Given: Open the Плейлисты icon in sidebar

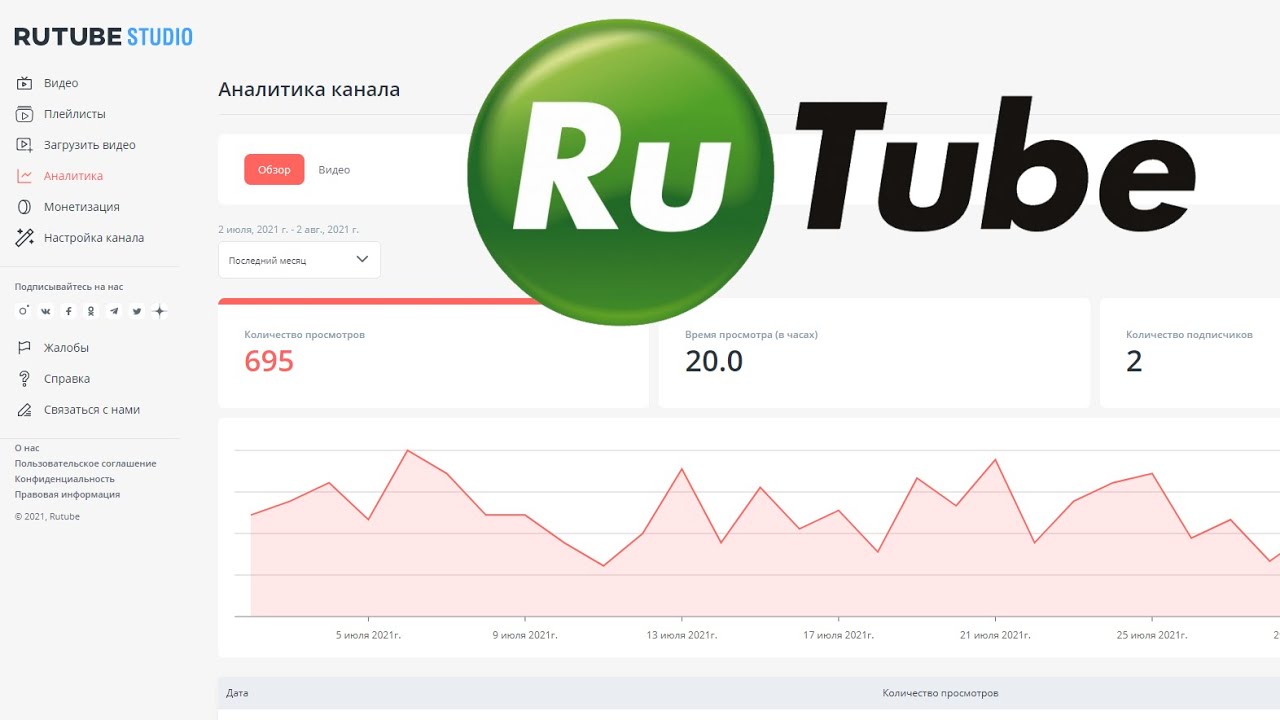Looking at the screenshot, I should pyautogui.click(x=25, y=114).
